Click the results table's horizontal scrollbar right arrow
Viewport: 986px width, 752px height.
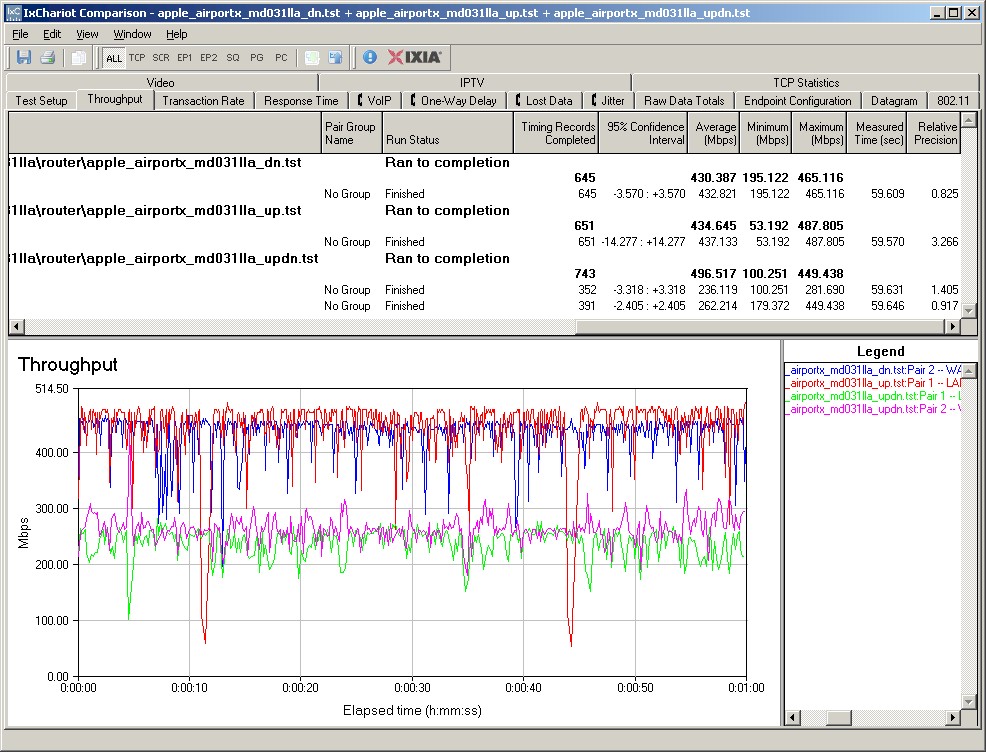point(953,326)
